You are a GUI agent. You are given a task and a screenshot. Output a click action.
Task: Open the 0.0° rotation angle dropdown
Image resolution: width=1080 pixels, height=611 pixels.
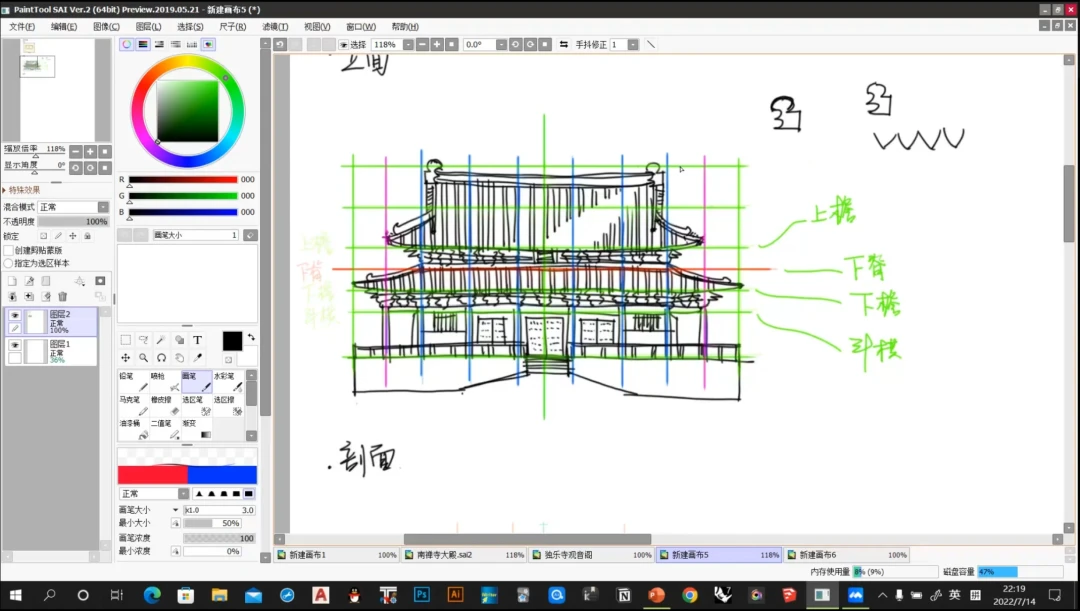click(x=501, y=44)
